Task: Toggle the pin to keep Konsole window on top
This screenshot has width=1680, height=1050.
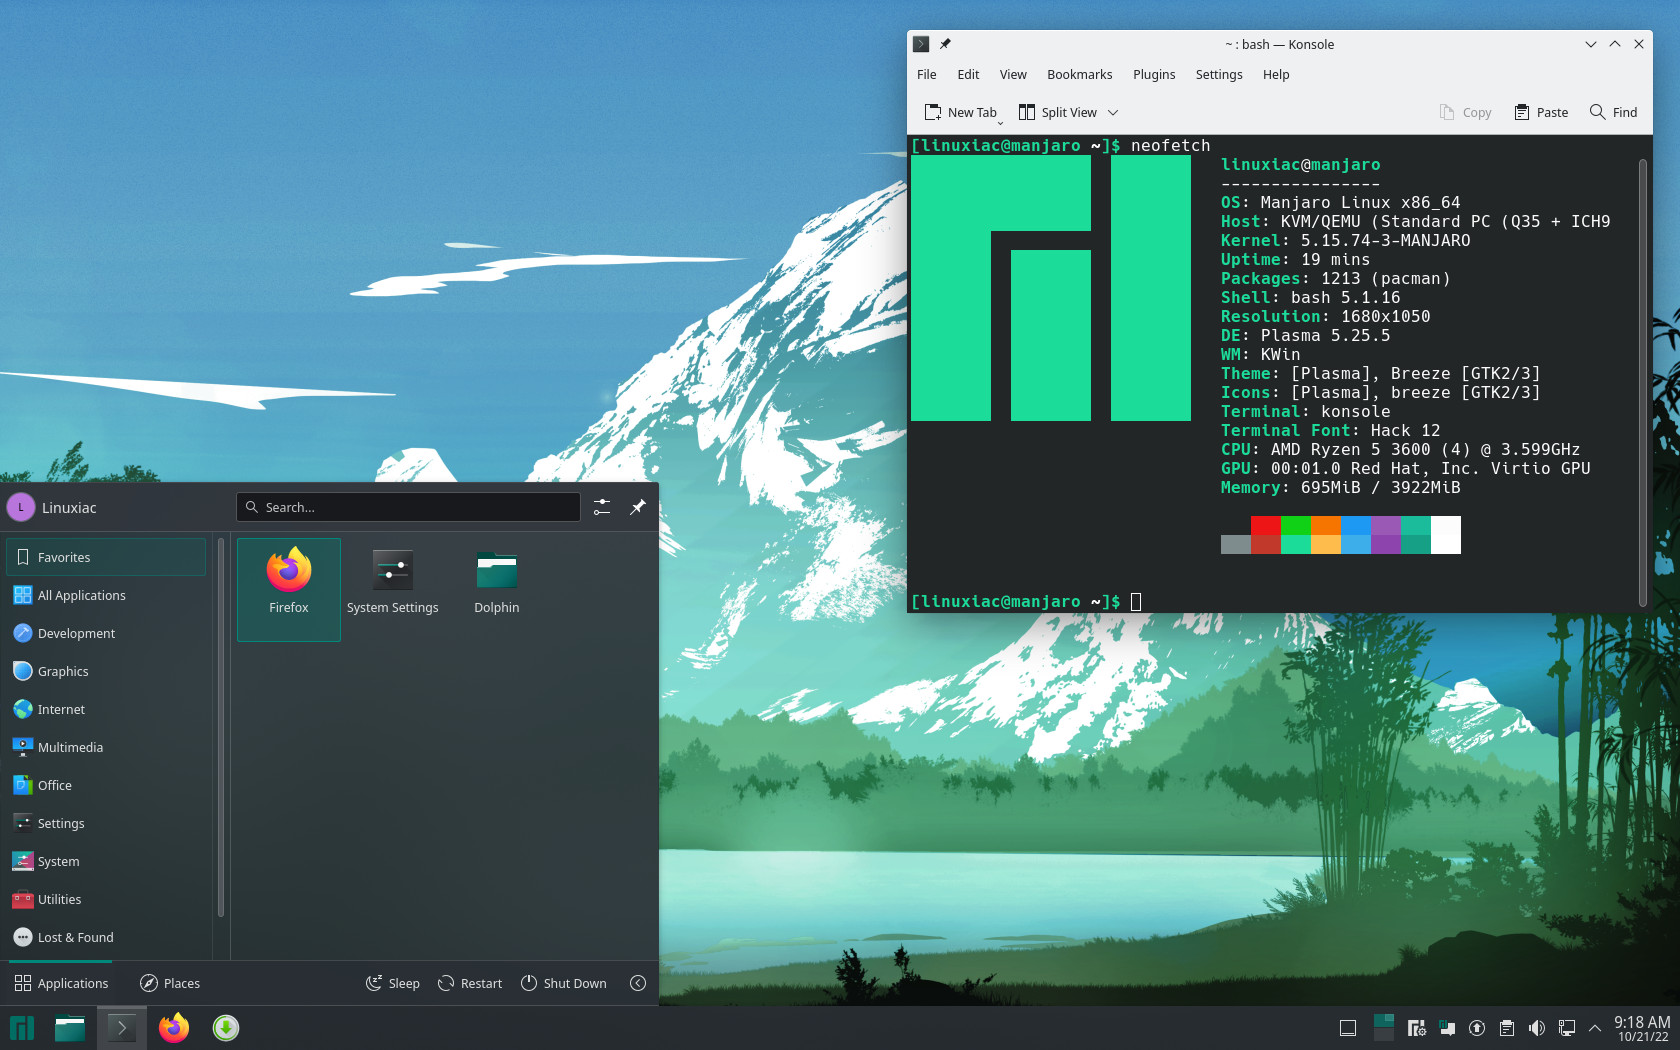Action: [x=944, y=43]
